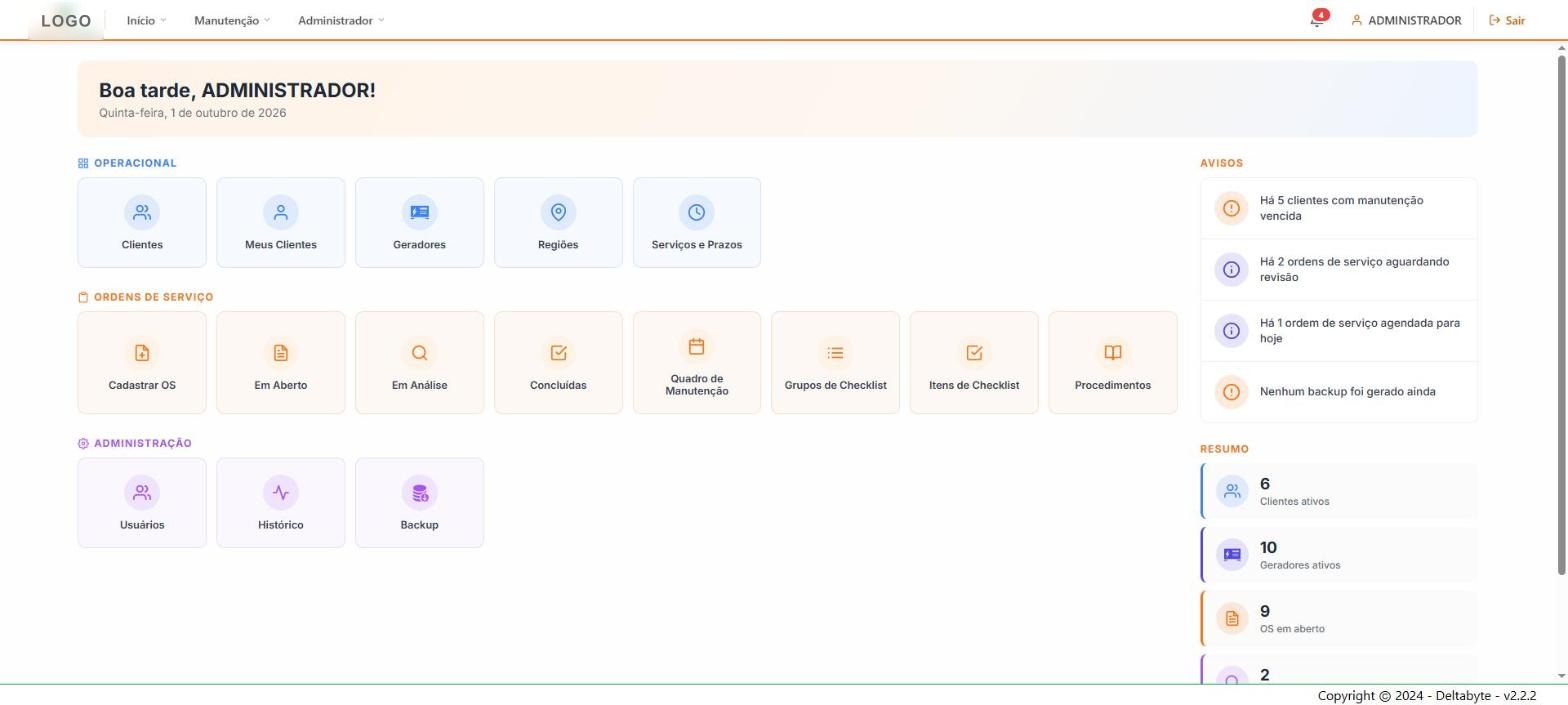
Task: Click the Cadastrar OS file-plus icon
Action: 142,353
